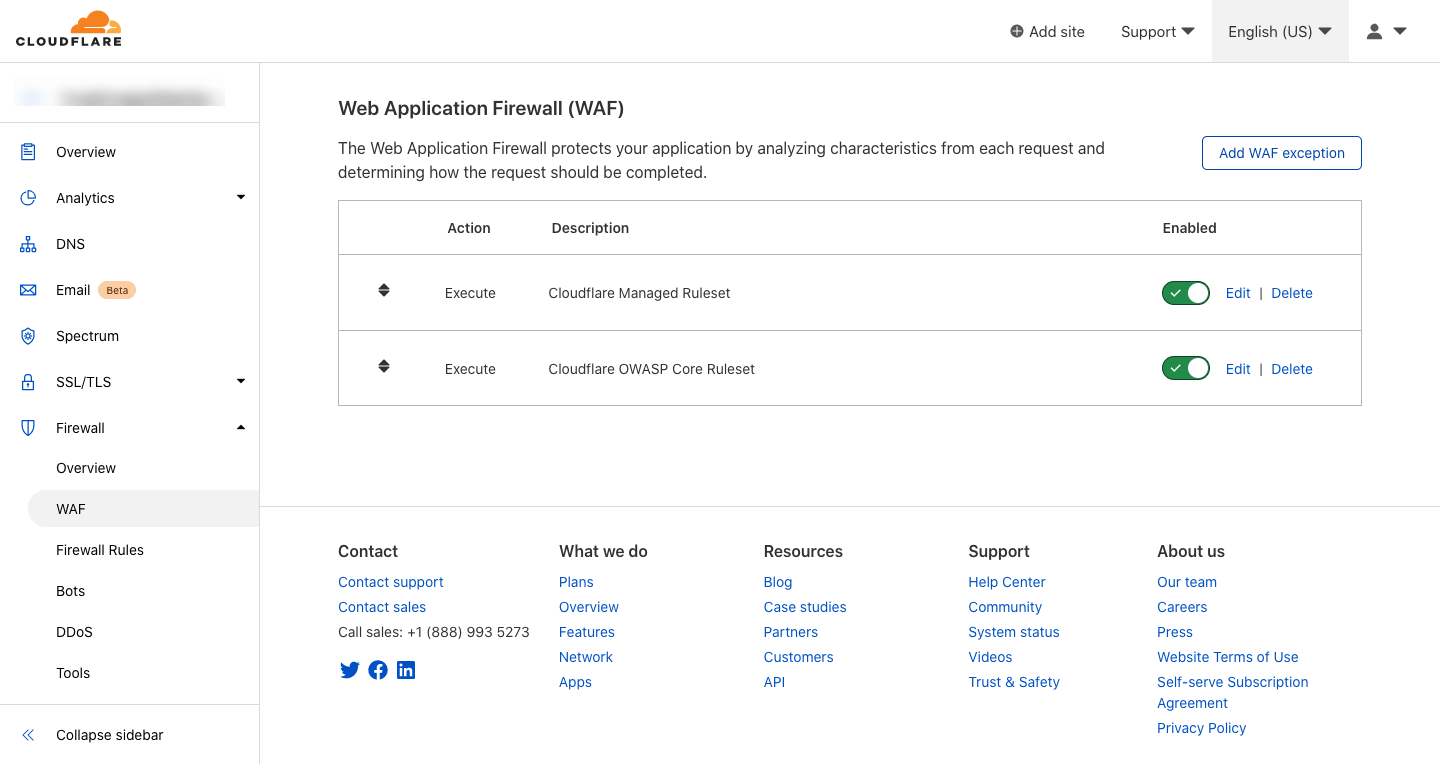Disable the Cloudflare OWASP Core Ruleset toggle

[1186, 369]
